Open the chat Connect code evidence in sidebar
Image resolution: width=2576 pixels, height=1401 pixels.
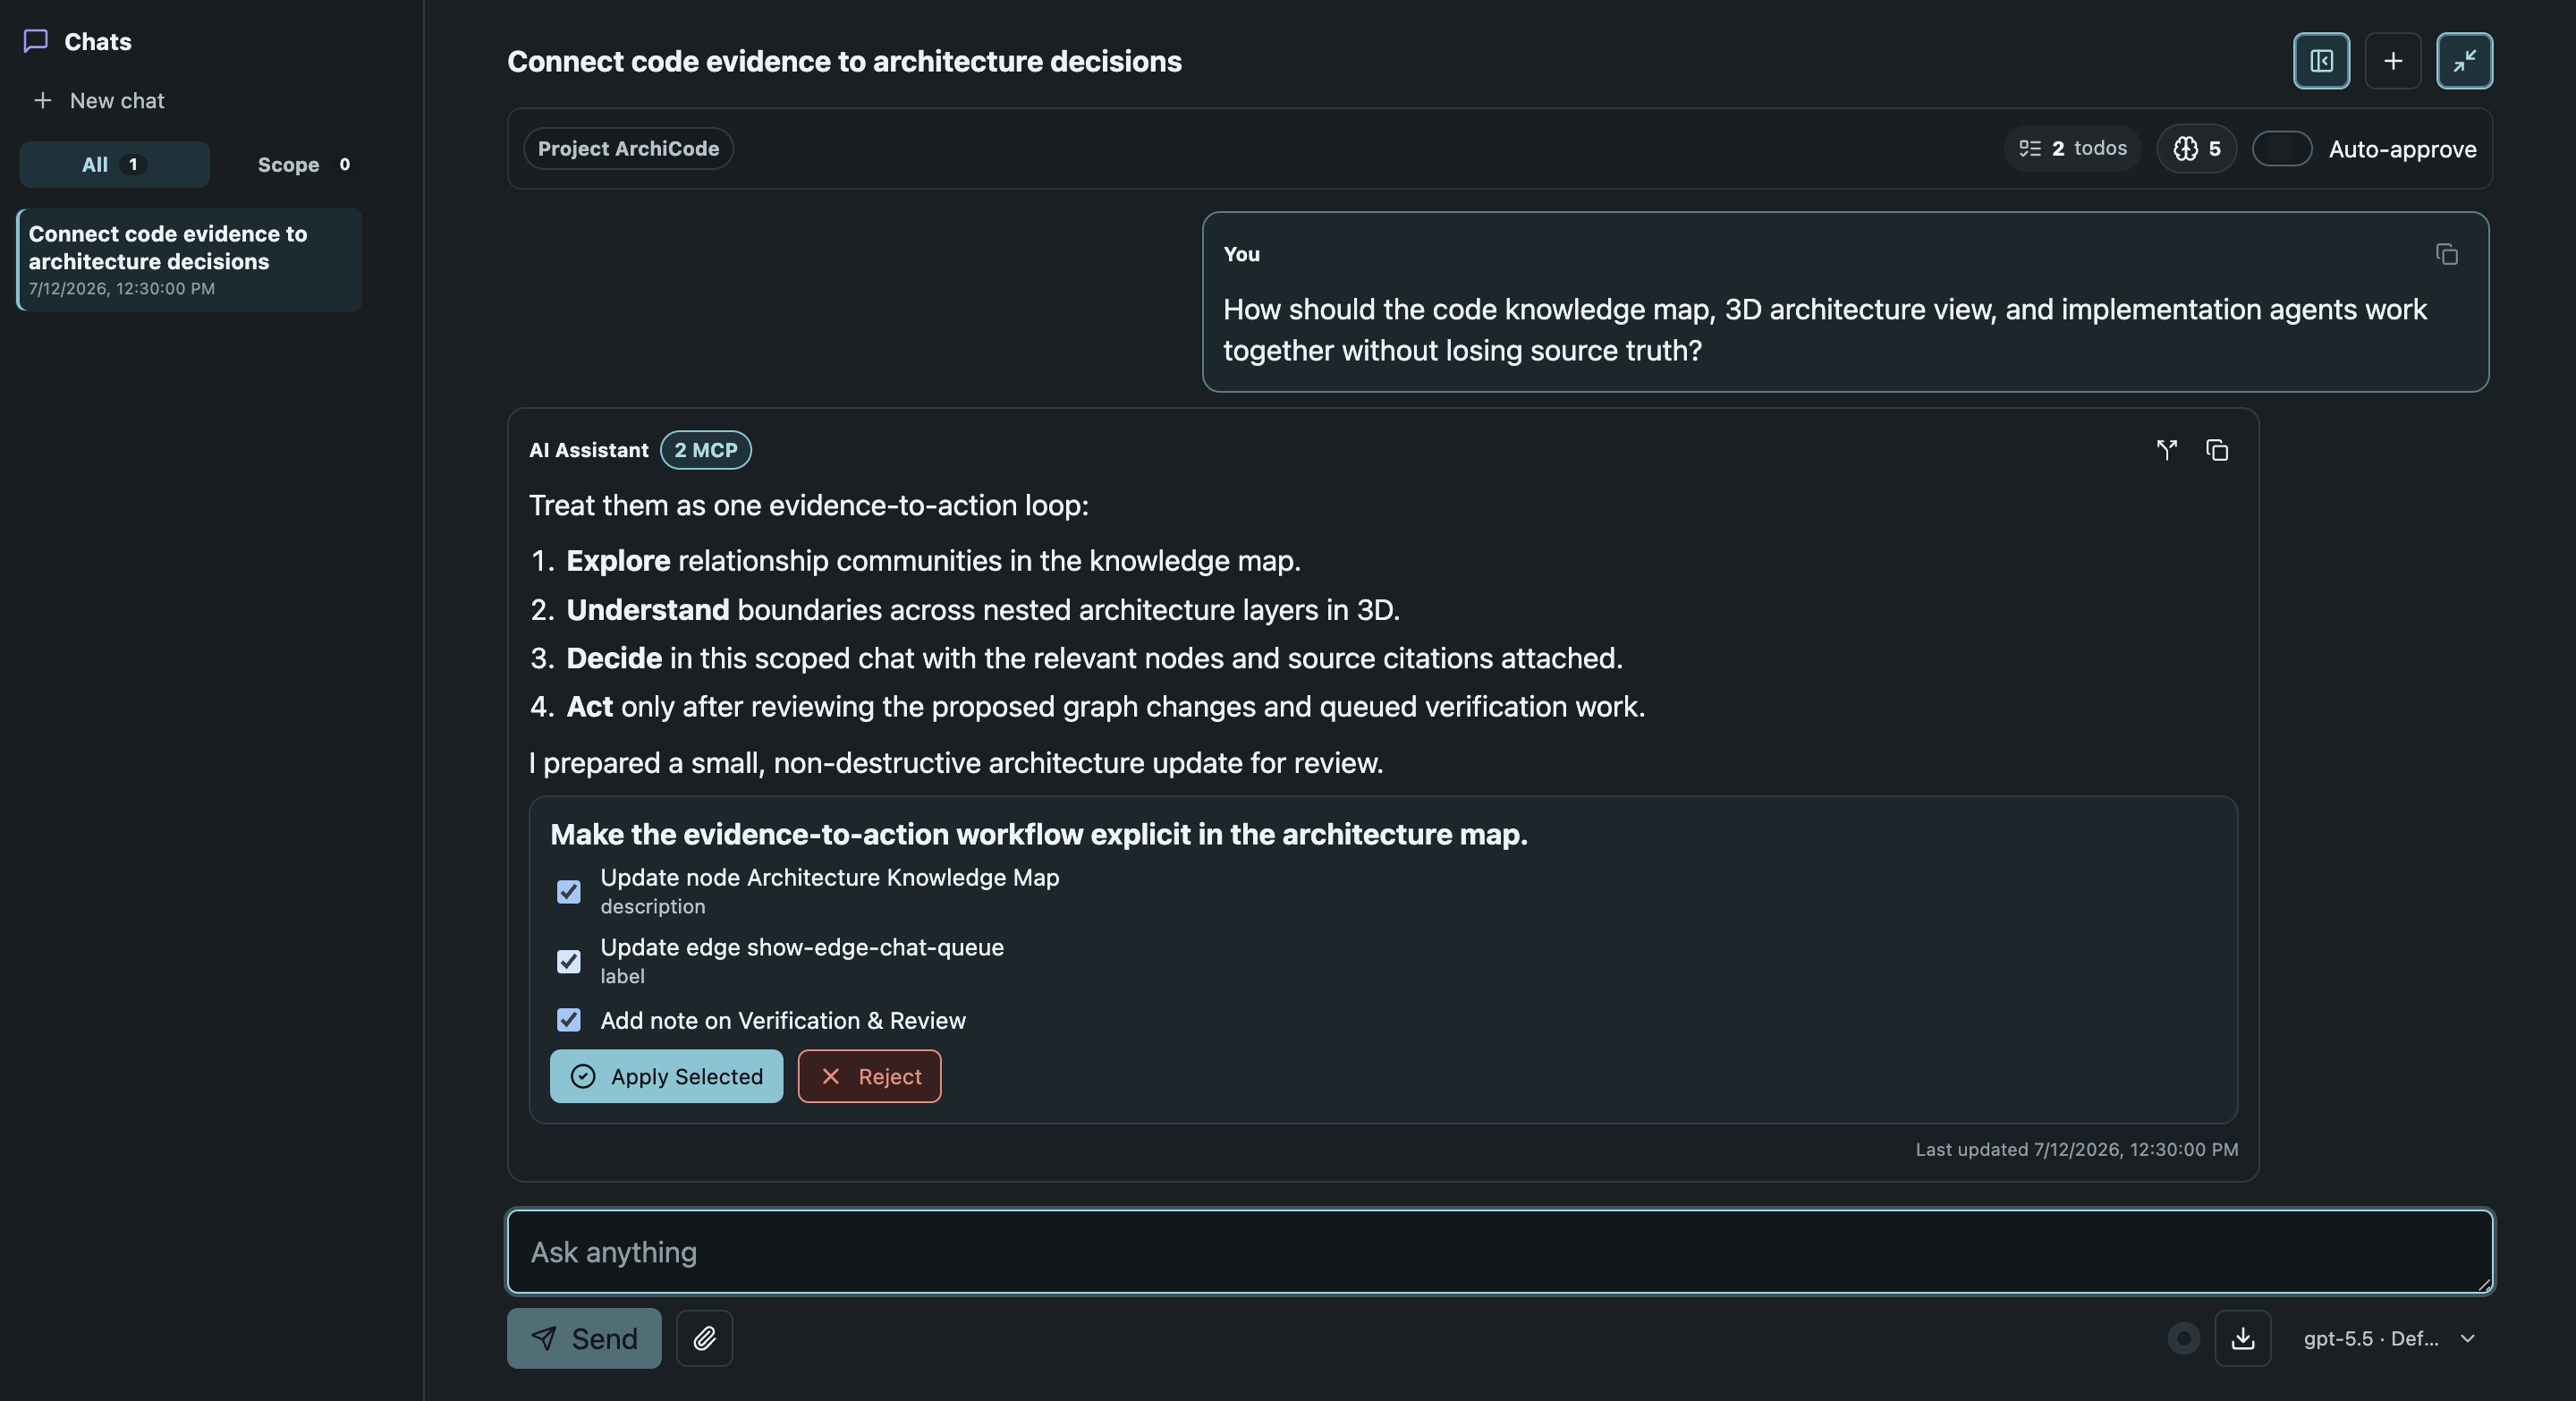pos(189,260)
